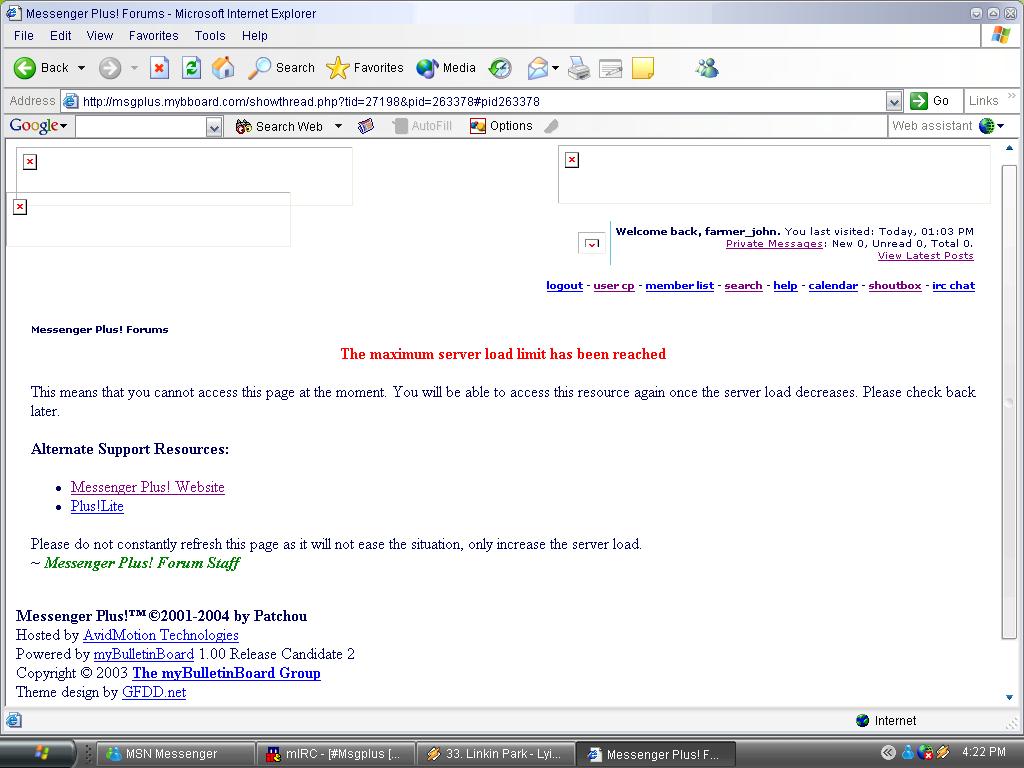Open Google toolbar Options
The image size is (1024, 768).
click(501, 126)
